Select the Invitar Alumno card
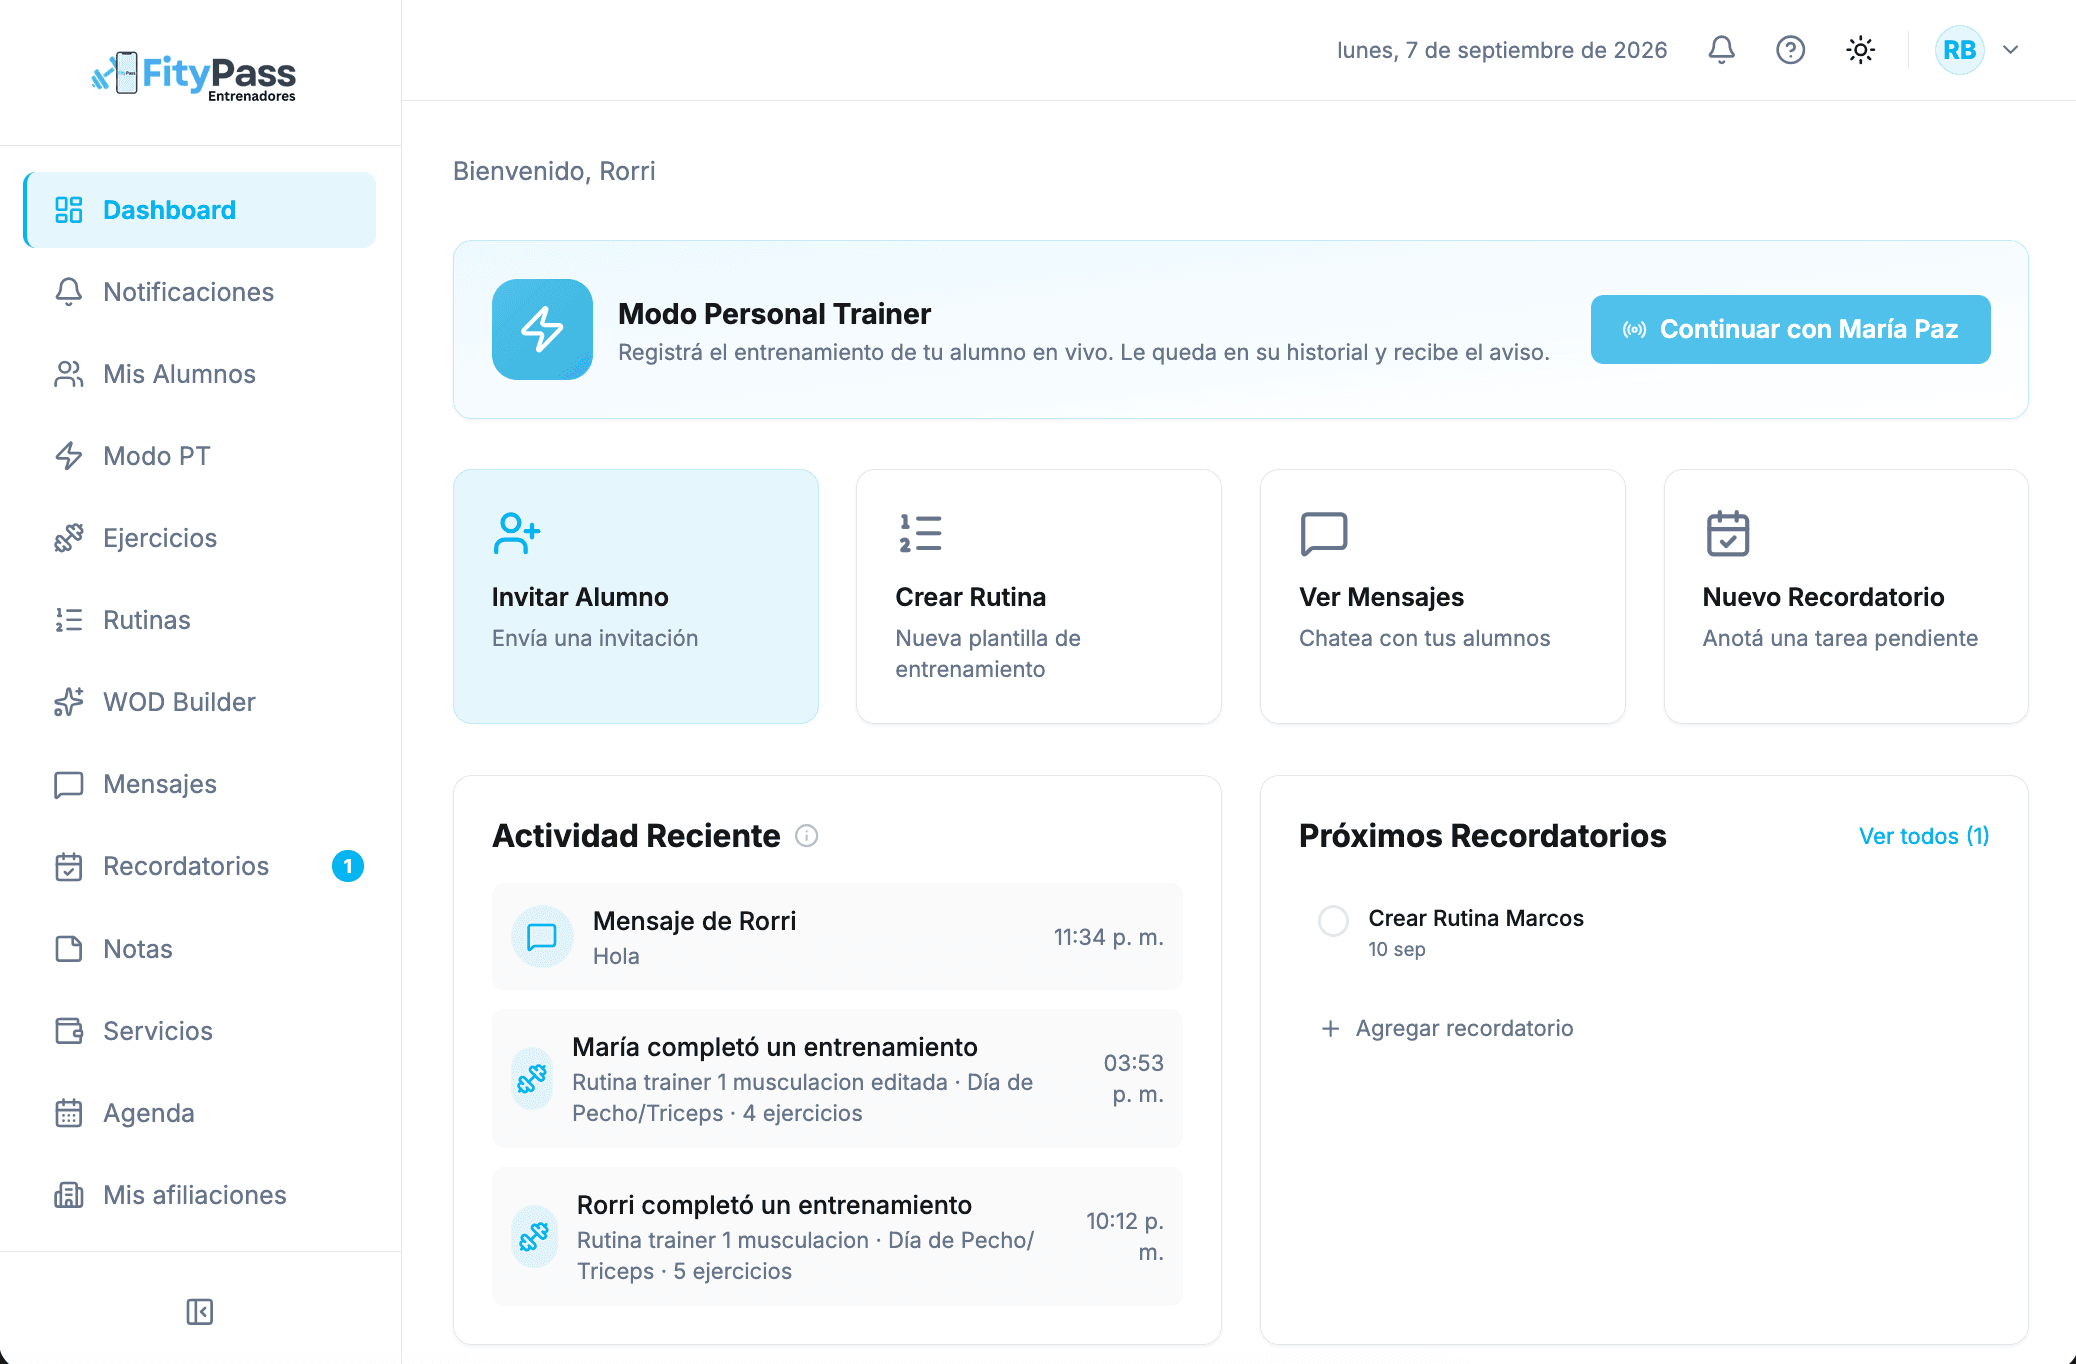The image size is (2076, 1364). [x=636, y=596]
